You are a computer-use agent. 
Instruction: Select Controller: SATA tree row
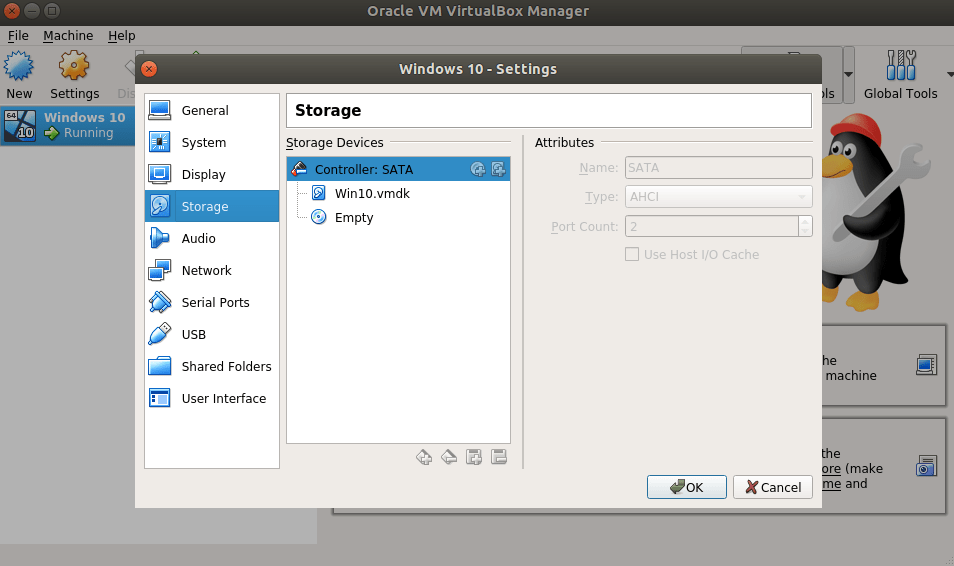pos(399,169)
